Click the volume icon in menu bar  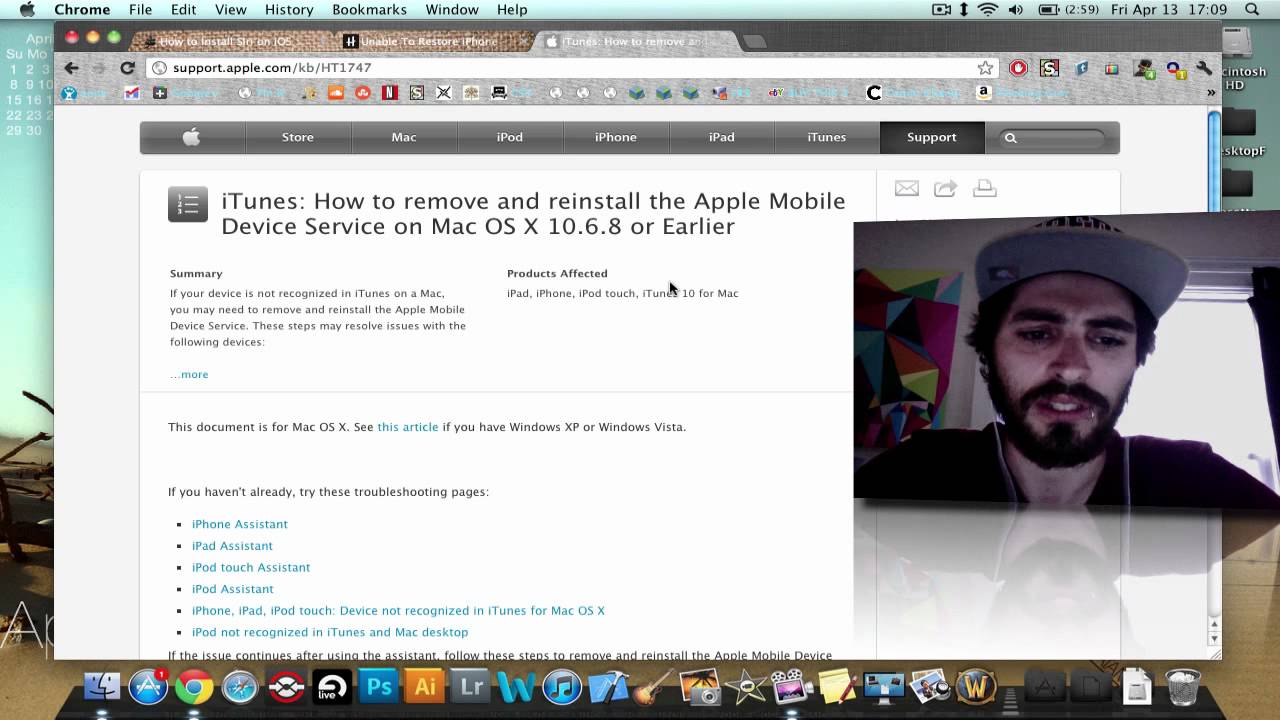coord(1016,10)
